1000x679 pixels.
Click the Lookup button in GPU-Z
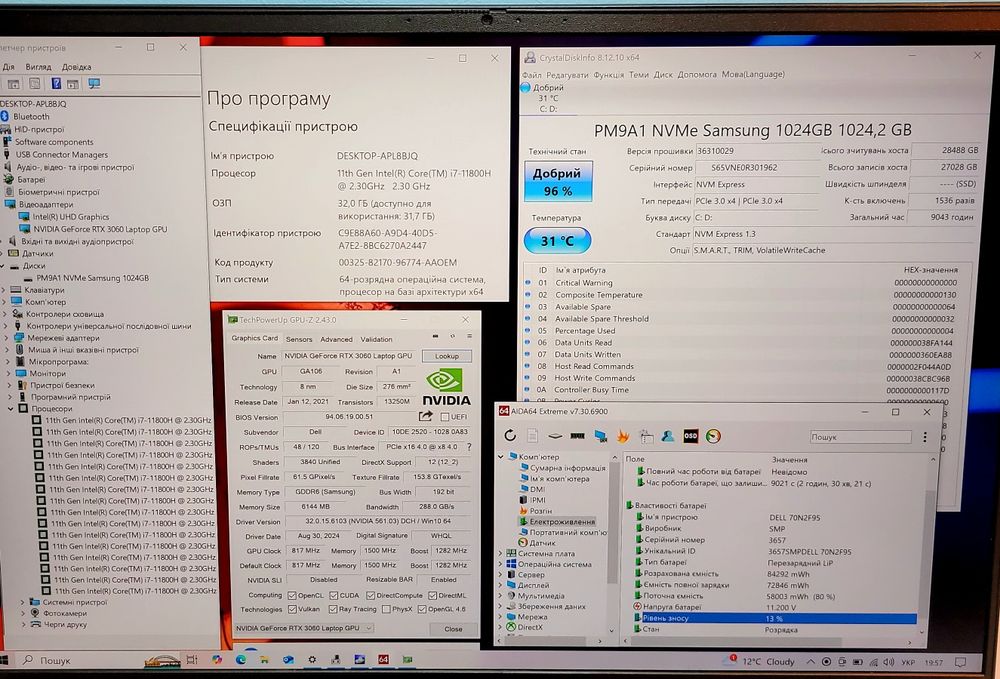point(446,356)
